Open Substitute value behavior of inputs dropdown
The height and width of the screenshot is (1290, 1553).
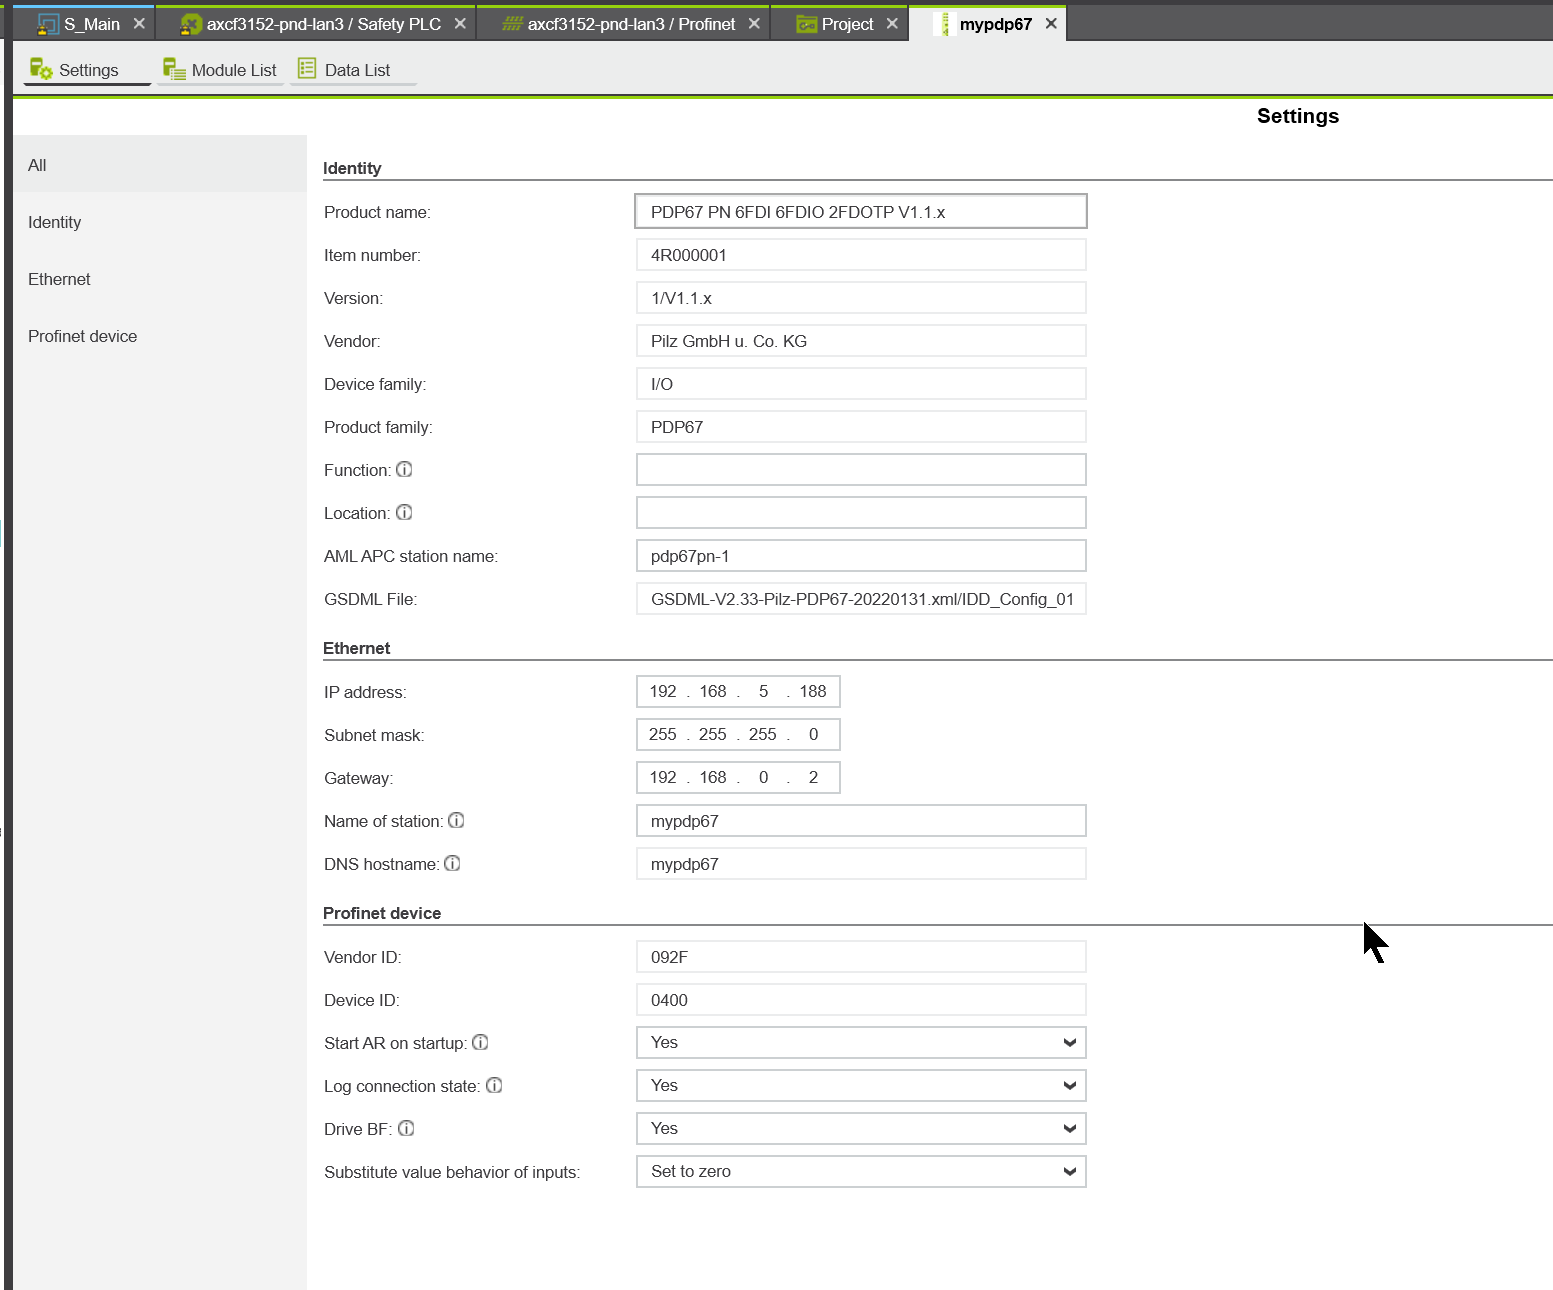coord(861,1171)
